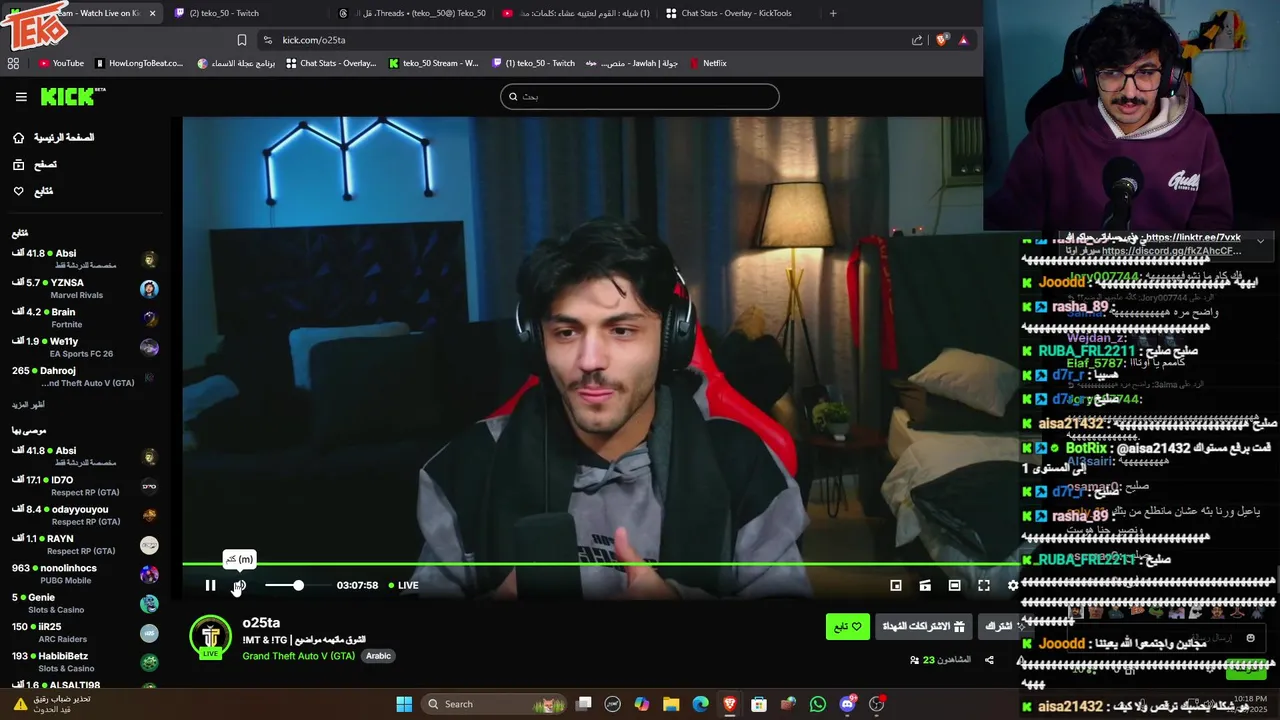Screen dimensions: 1280x720
Task: Open Genie Slots & Casino channel
Action: [x=85, y=603]
